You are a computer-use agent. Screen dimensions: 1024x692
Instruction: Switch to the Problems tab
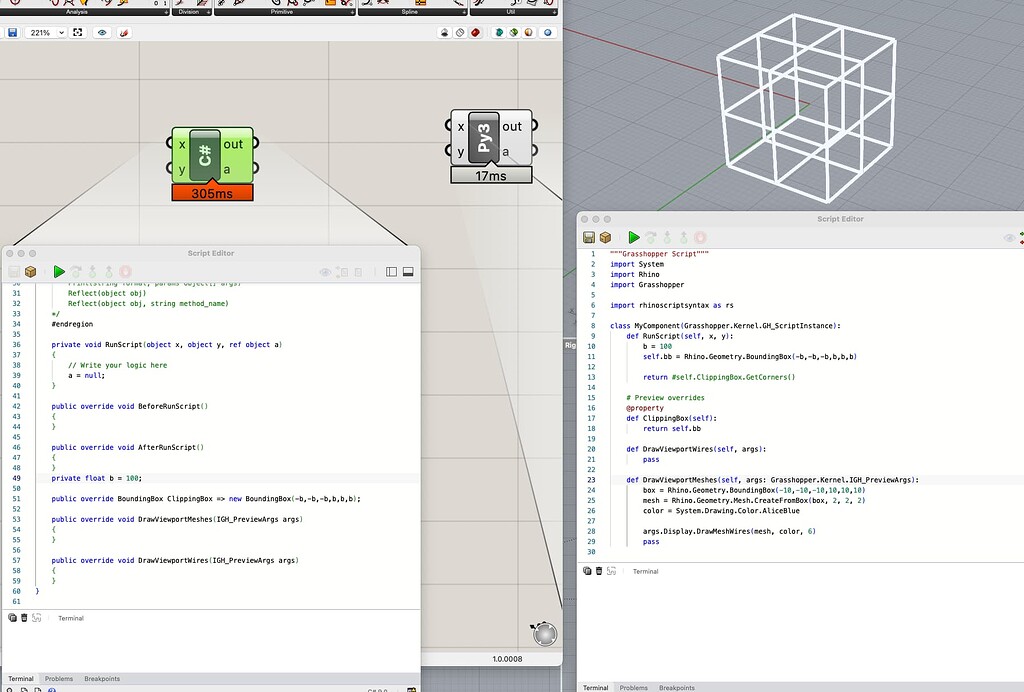(59, 678)
